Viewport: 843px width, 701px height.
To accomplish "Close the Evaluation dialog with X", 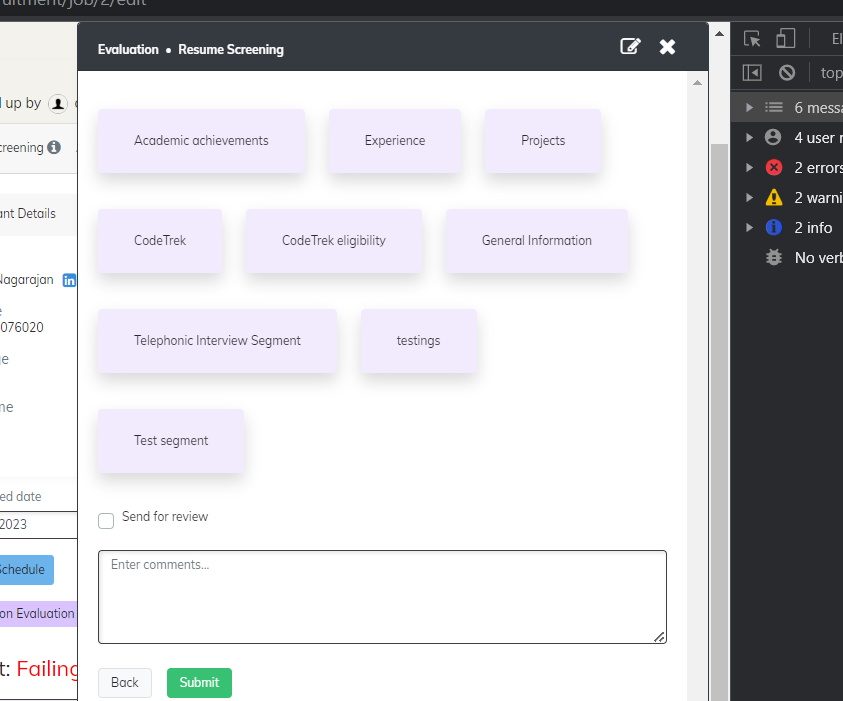I will [667, 47].
